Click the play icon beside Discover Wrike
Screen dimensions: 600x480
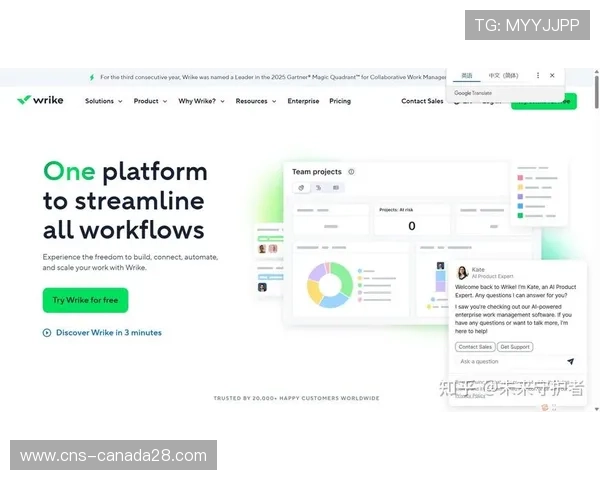click(47, 333)
